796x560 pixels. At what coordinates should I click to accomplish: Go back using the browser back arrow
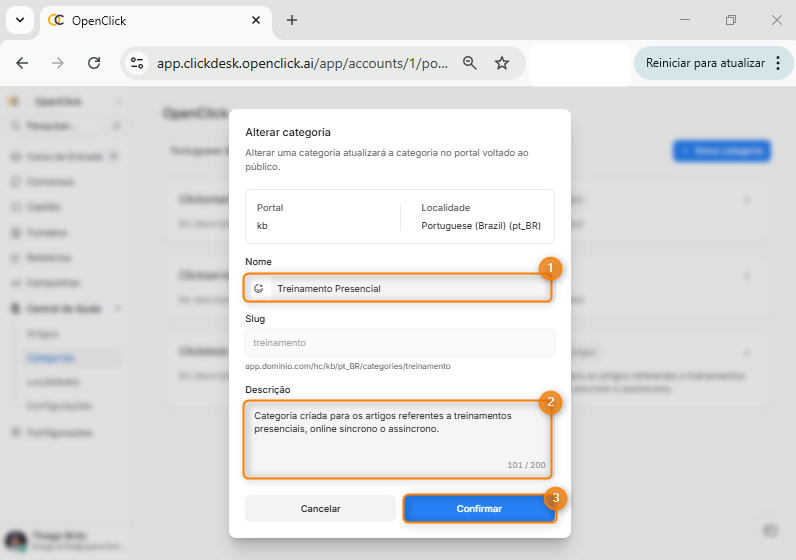tap(22, 63)
